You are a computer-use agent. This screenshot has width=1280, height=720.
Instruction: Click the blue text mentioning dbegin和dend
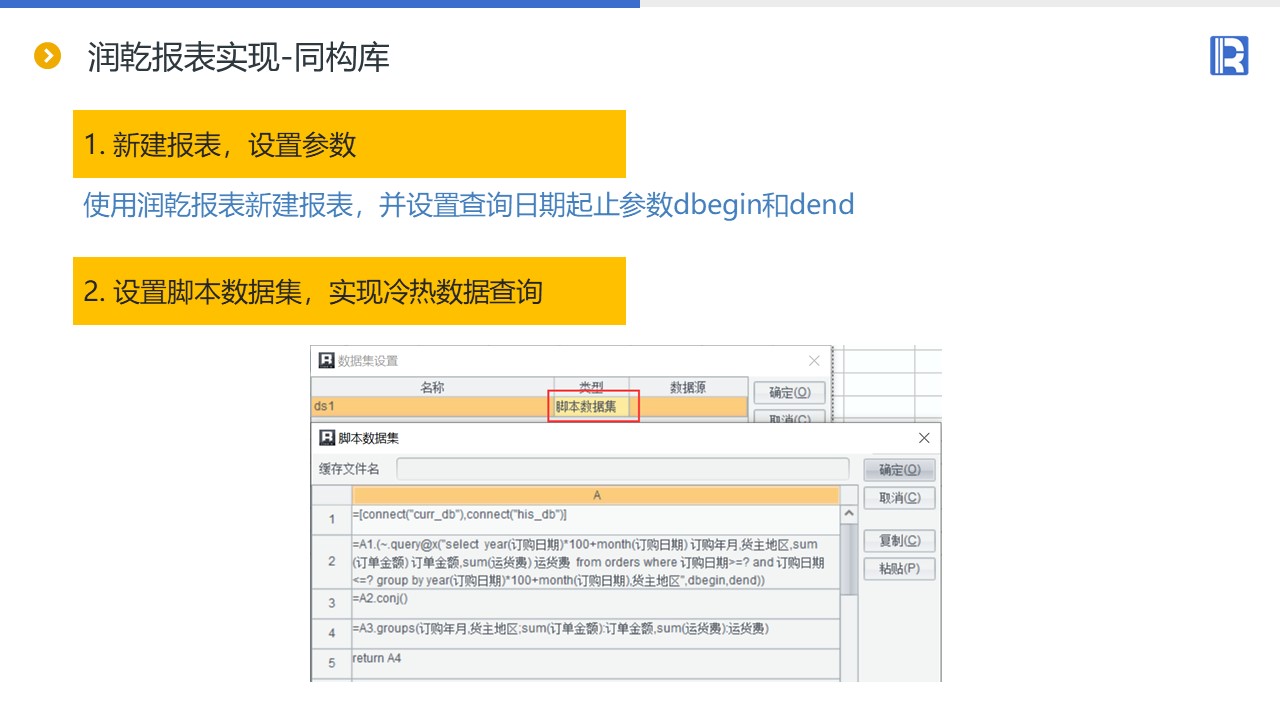(468, 205)
